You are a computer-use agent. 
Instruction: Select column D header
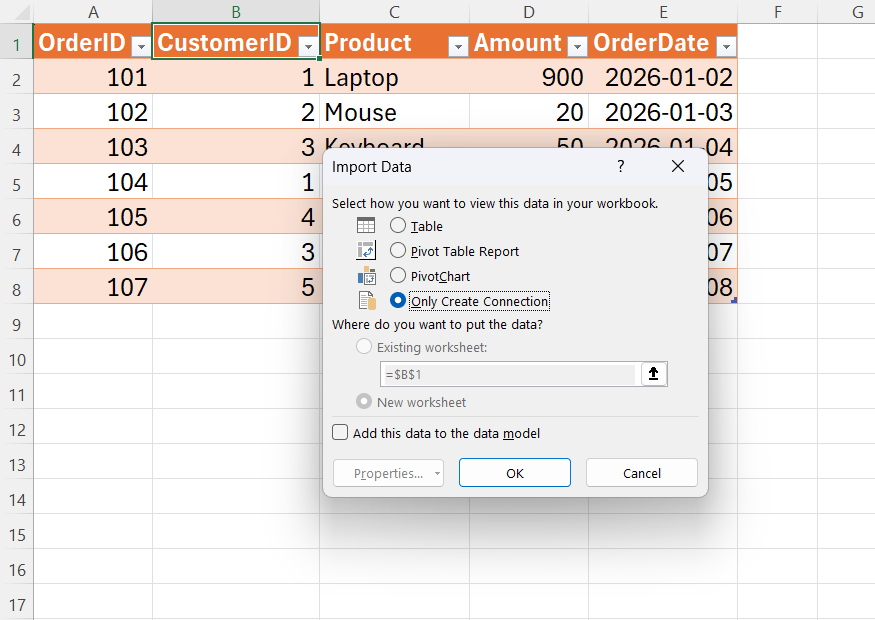click(x=529, y=12)
